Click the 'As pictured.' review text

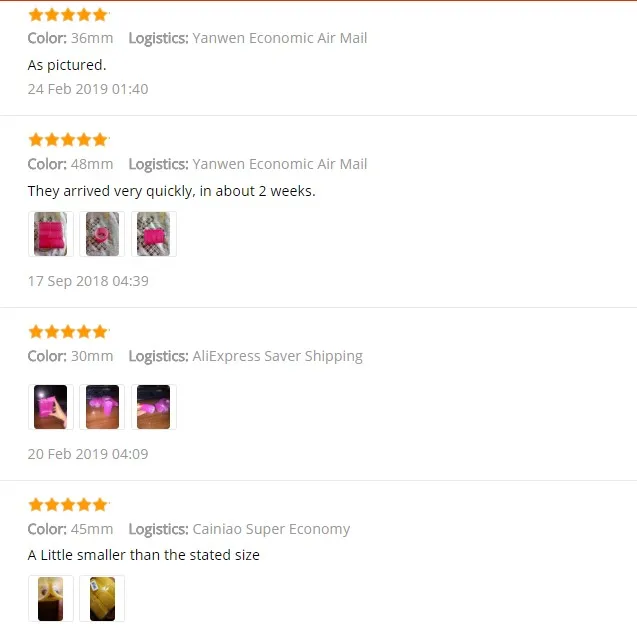click(67, 65)
